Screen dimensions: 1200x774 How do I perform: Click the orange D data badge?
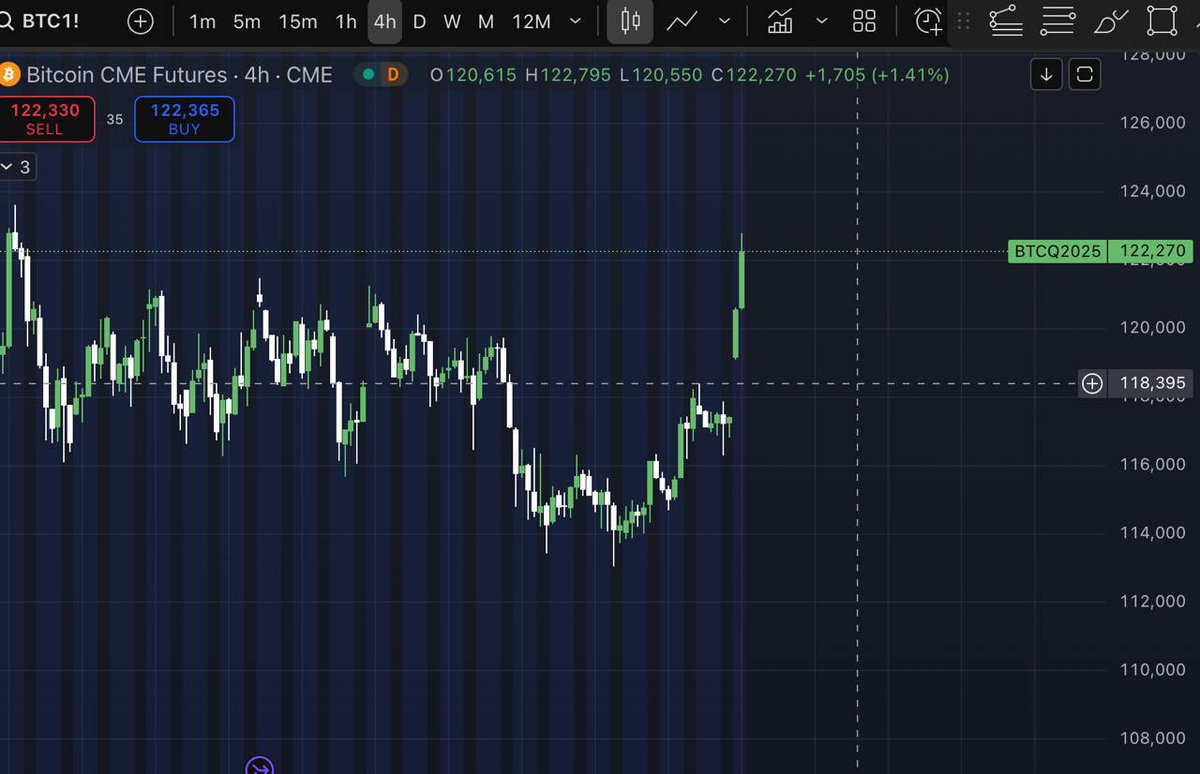393,74
